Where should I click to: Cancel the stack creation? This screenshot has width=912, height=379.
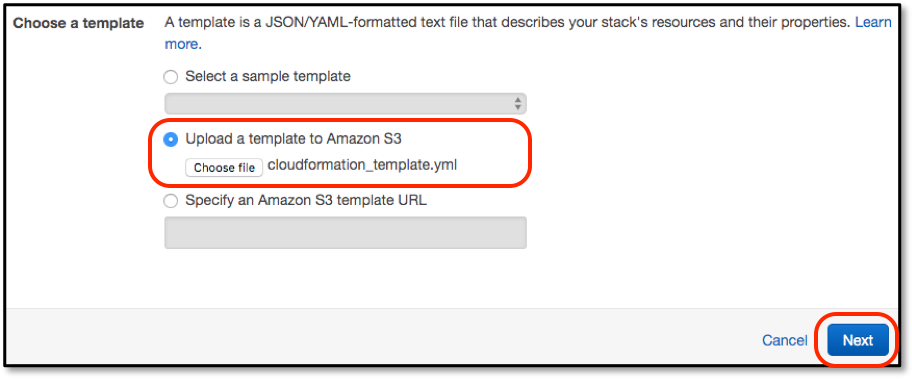[785, 340]
